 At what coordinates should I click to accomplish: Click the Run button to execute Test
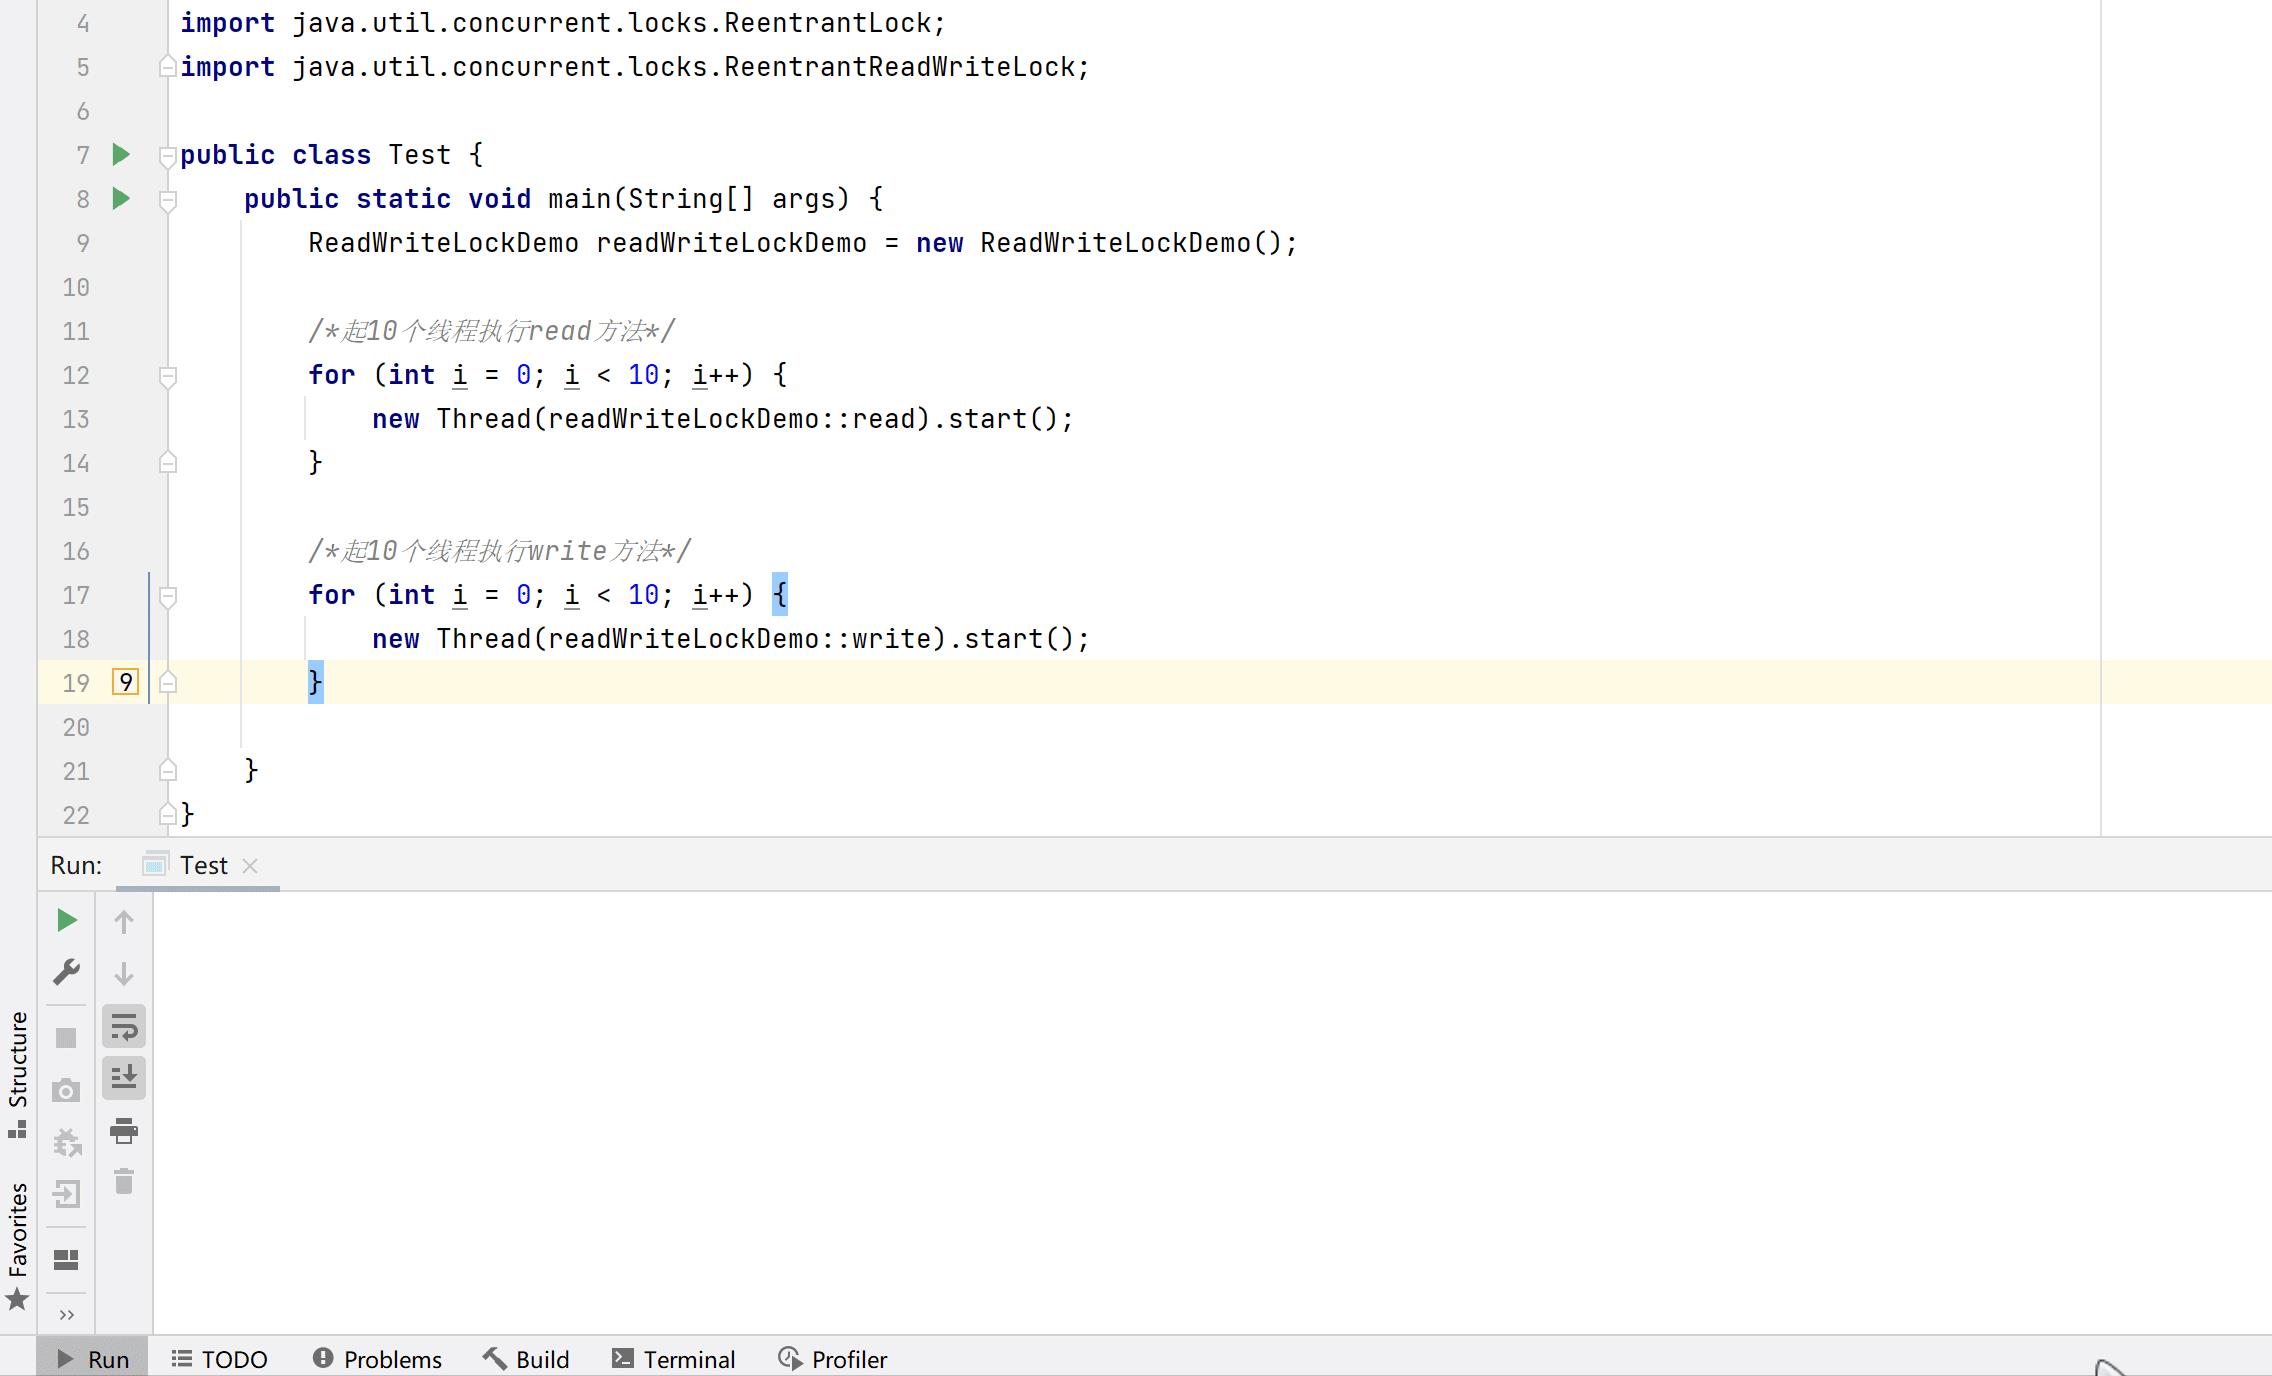[x=65, y=920]
